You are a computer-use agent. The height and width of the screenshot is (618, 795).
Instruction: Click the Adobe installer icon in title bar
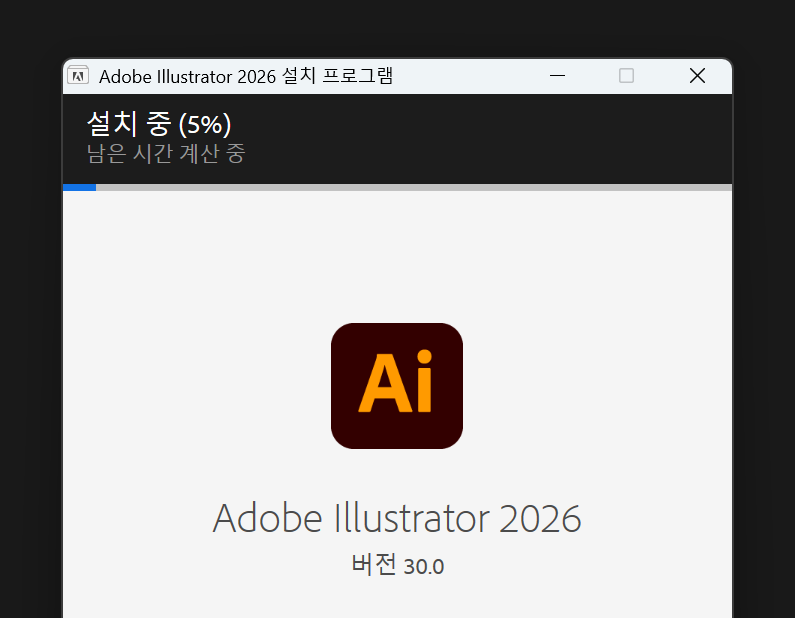pyautogui.click(x=78, y=76)
